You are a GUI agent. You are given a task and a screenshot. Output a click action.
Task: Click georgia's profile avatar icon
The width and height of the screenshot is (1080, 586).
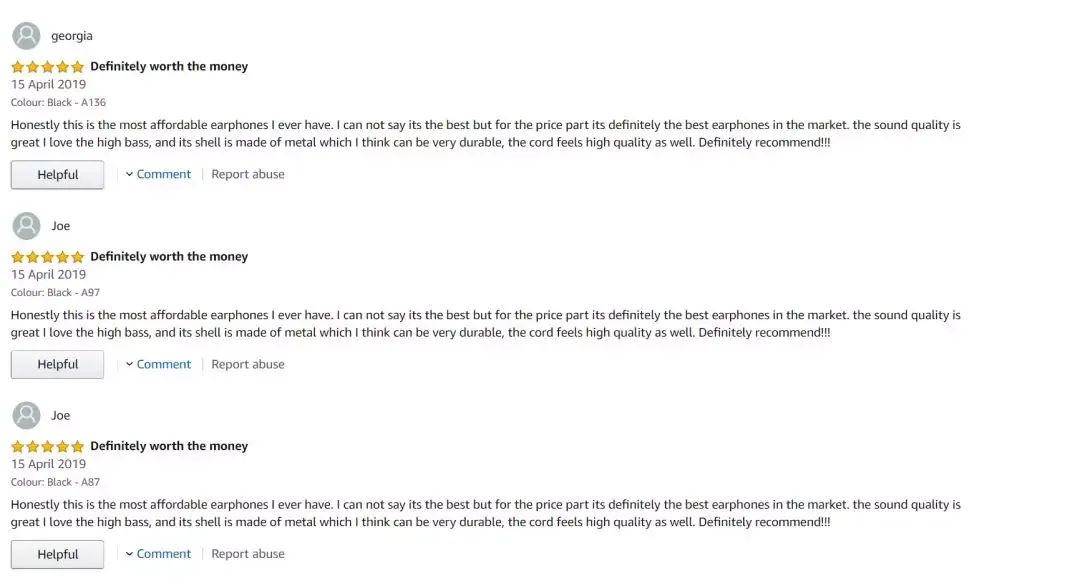26,36
